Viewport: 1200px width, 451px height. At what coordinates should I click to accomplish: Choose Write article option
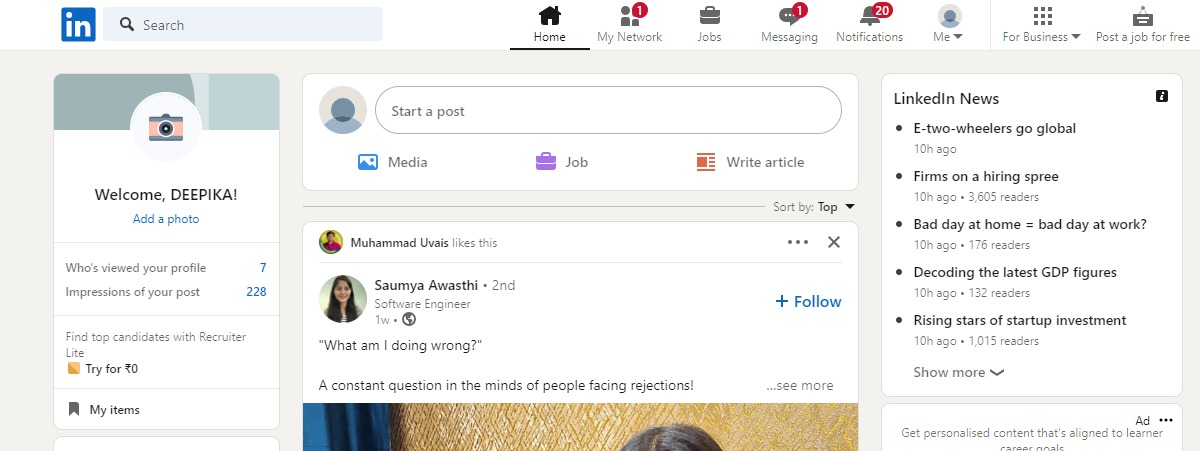pos(750,162)
